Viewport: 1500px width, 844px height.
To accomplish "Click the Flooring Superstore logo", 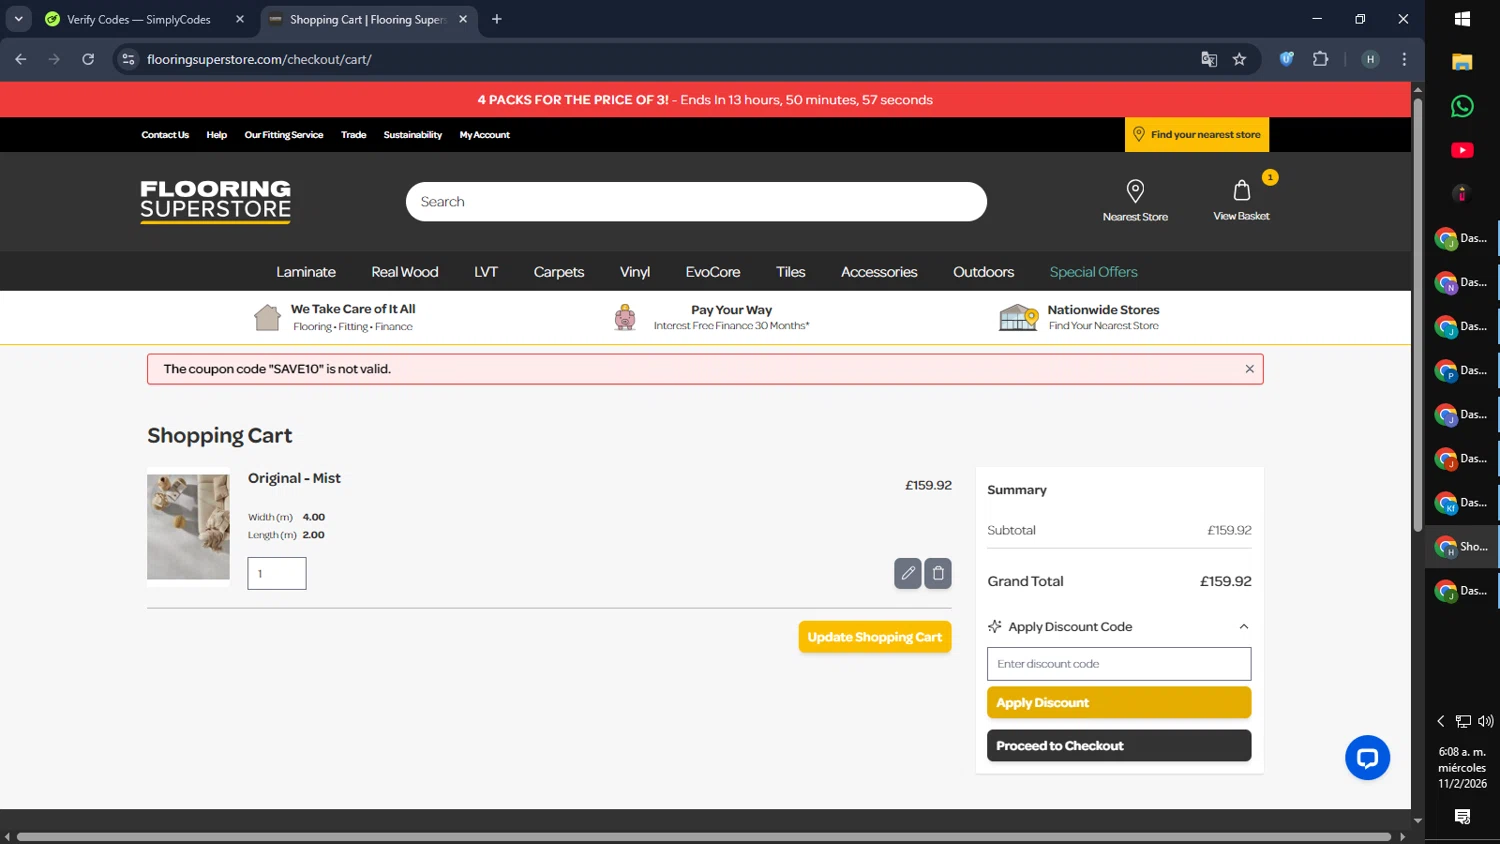I will [x=216, y=201].
